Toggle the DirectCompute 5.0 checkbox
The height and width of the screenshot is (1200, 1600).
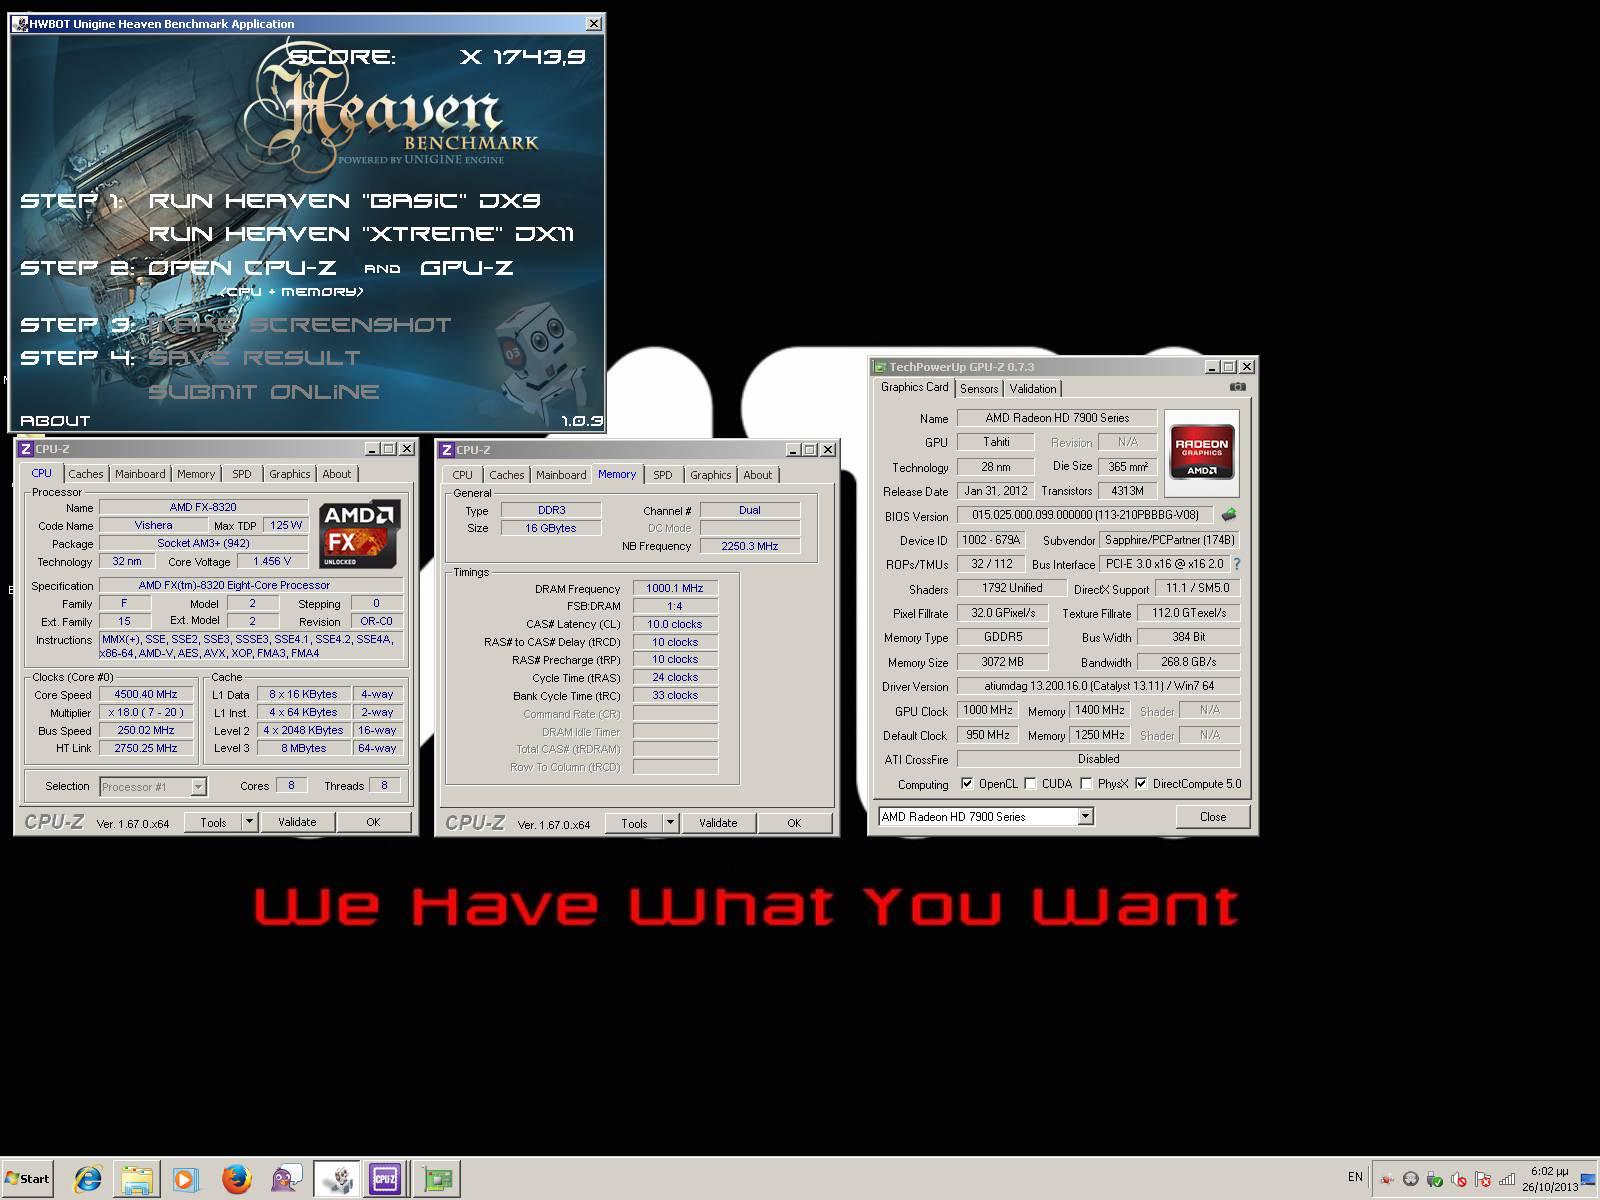[1141, 784]
